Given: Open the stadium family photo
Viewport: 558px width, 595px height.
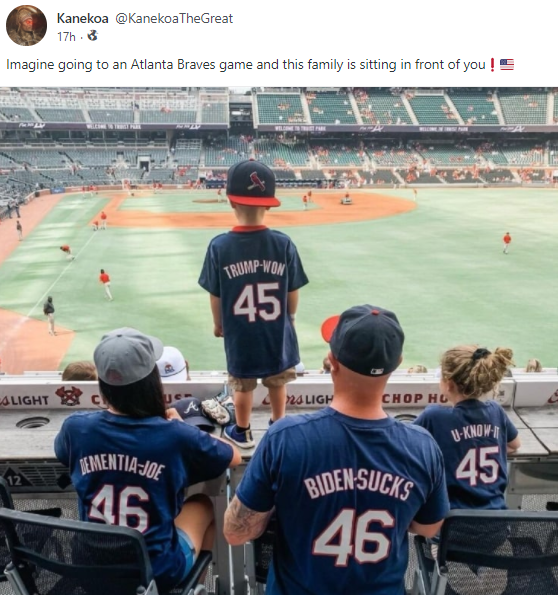Looking at the screenshot, I should pyautogui.click(x=279, y=341).
